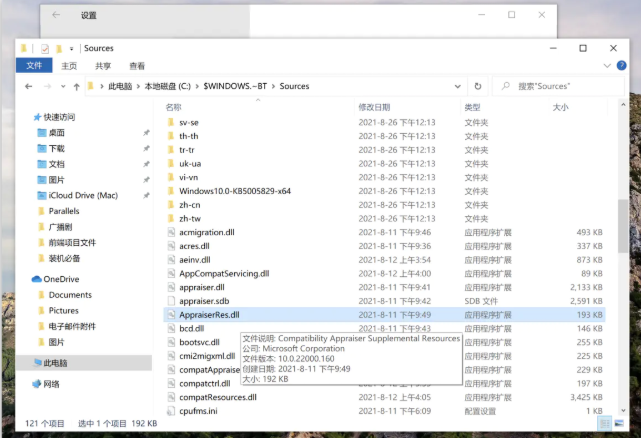Expand the ribbon with chevron

(607, 65)
